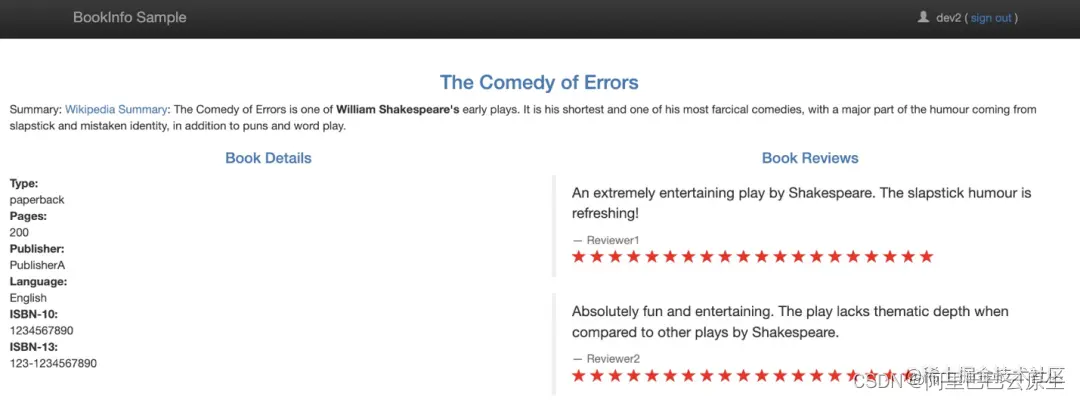Click the user profile icon beside dev2
The image size is (1080, 400).
coord(923,17)
